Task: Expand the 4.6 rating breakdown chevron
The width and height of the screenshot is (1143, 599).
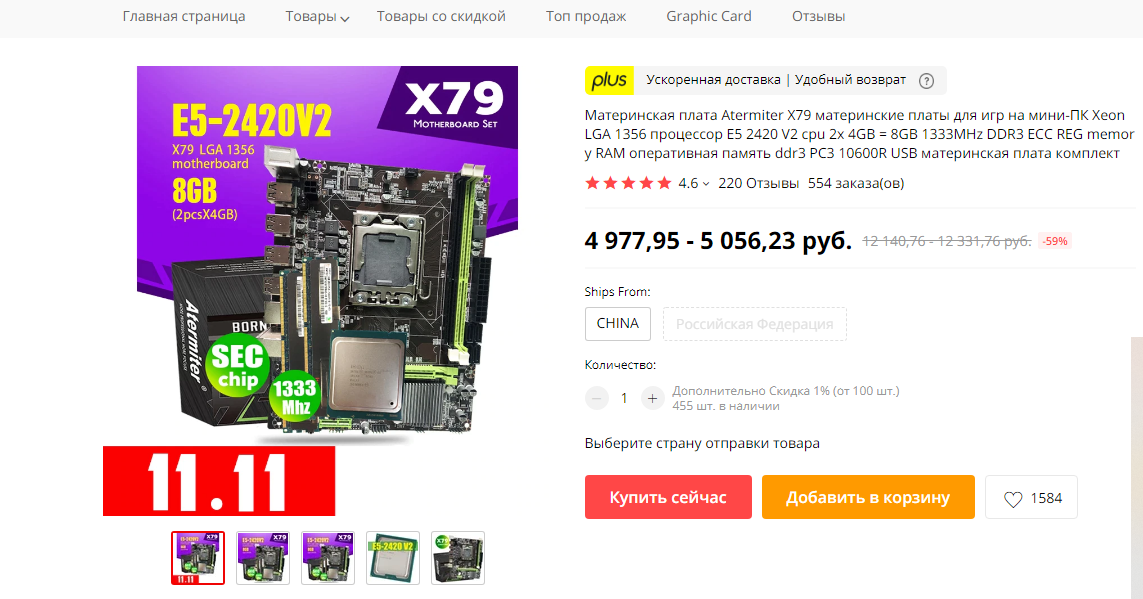Action: click(706, 184)
